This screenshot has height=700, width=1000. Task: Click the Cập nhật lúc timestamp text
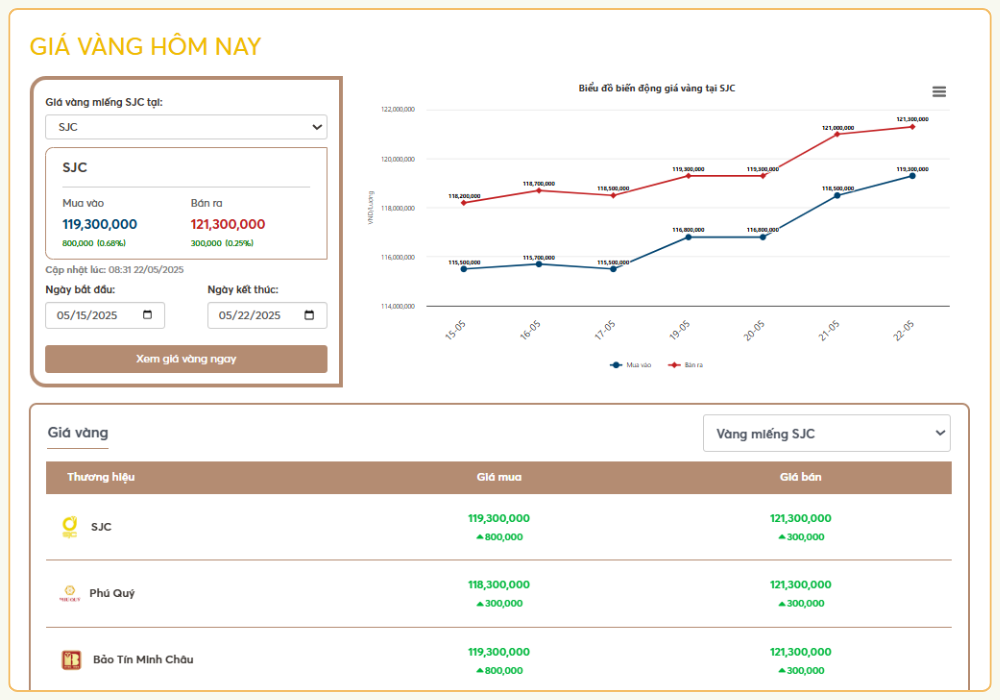click(x=114, y=270)
